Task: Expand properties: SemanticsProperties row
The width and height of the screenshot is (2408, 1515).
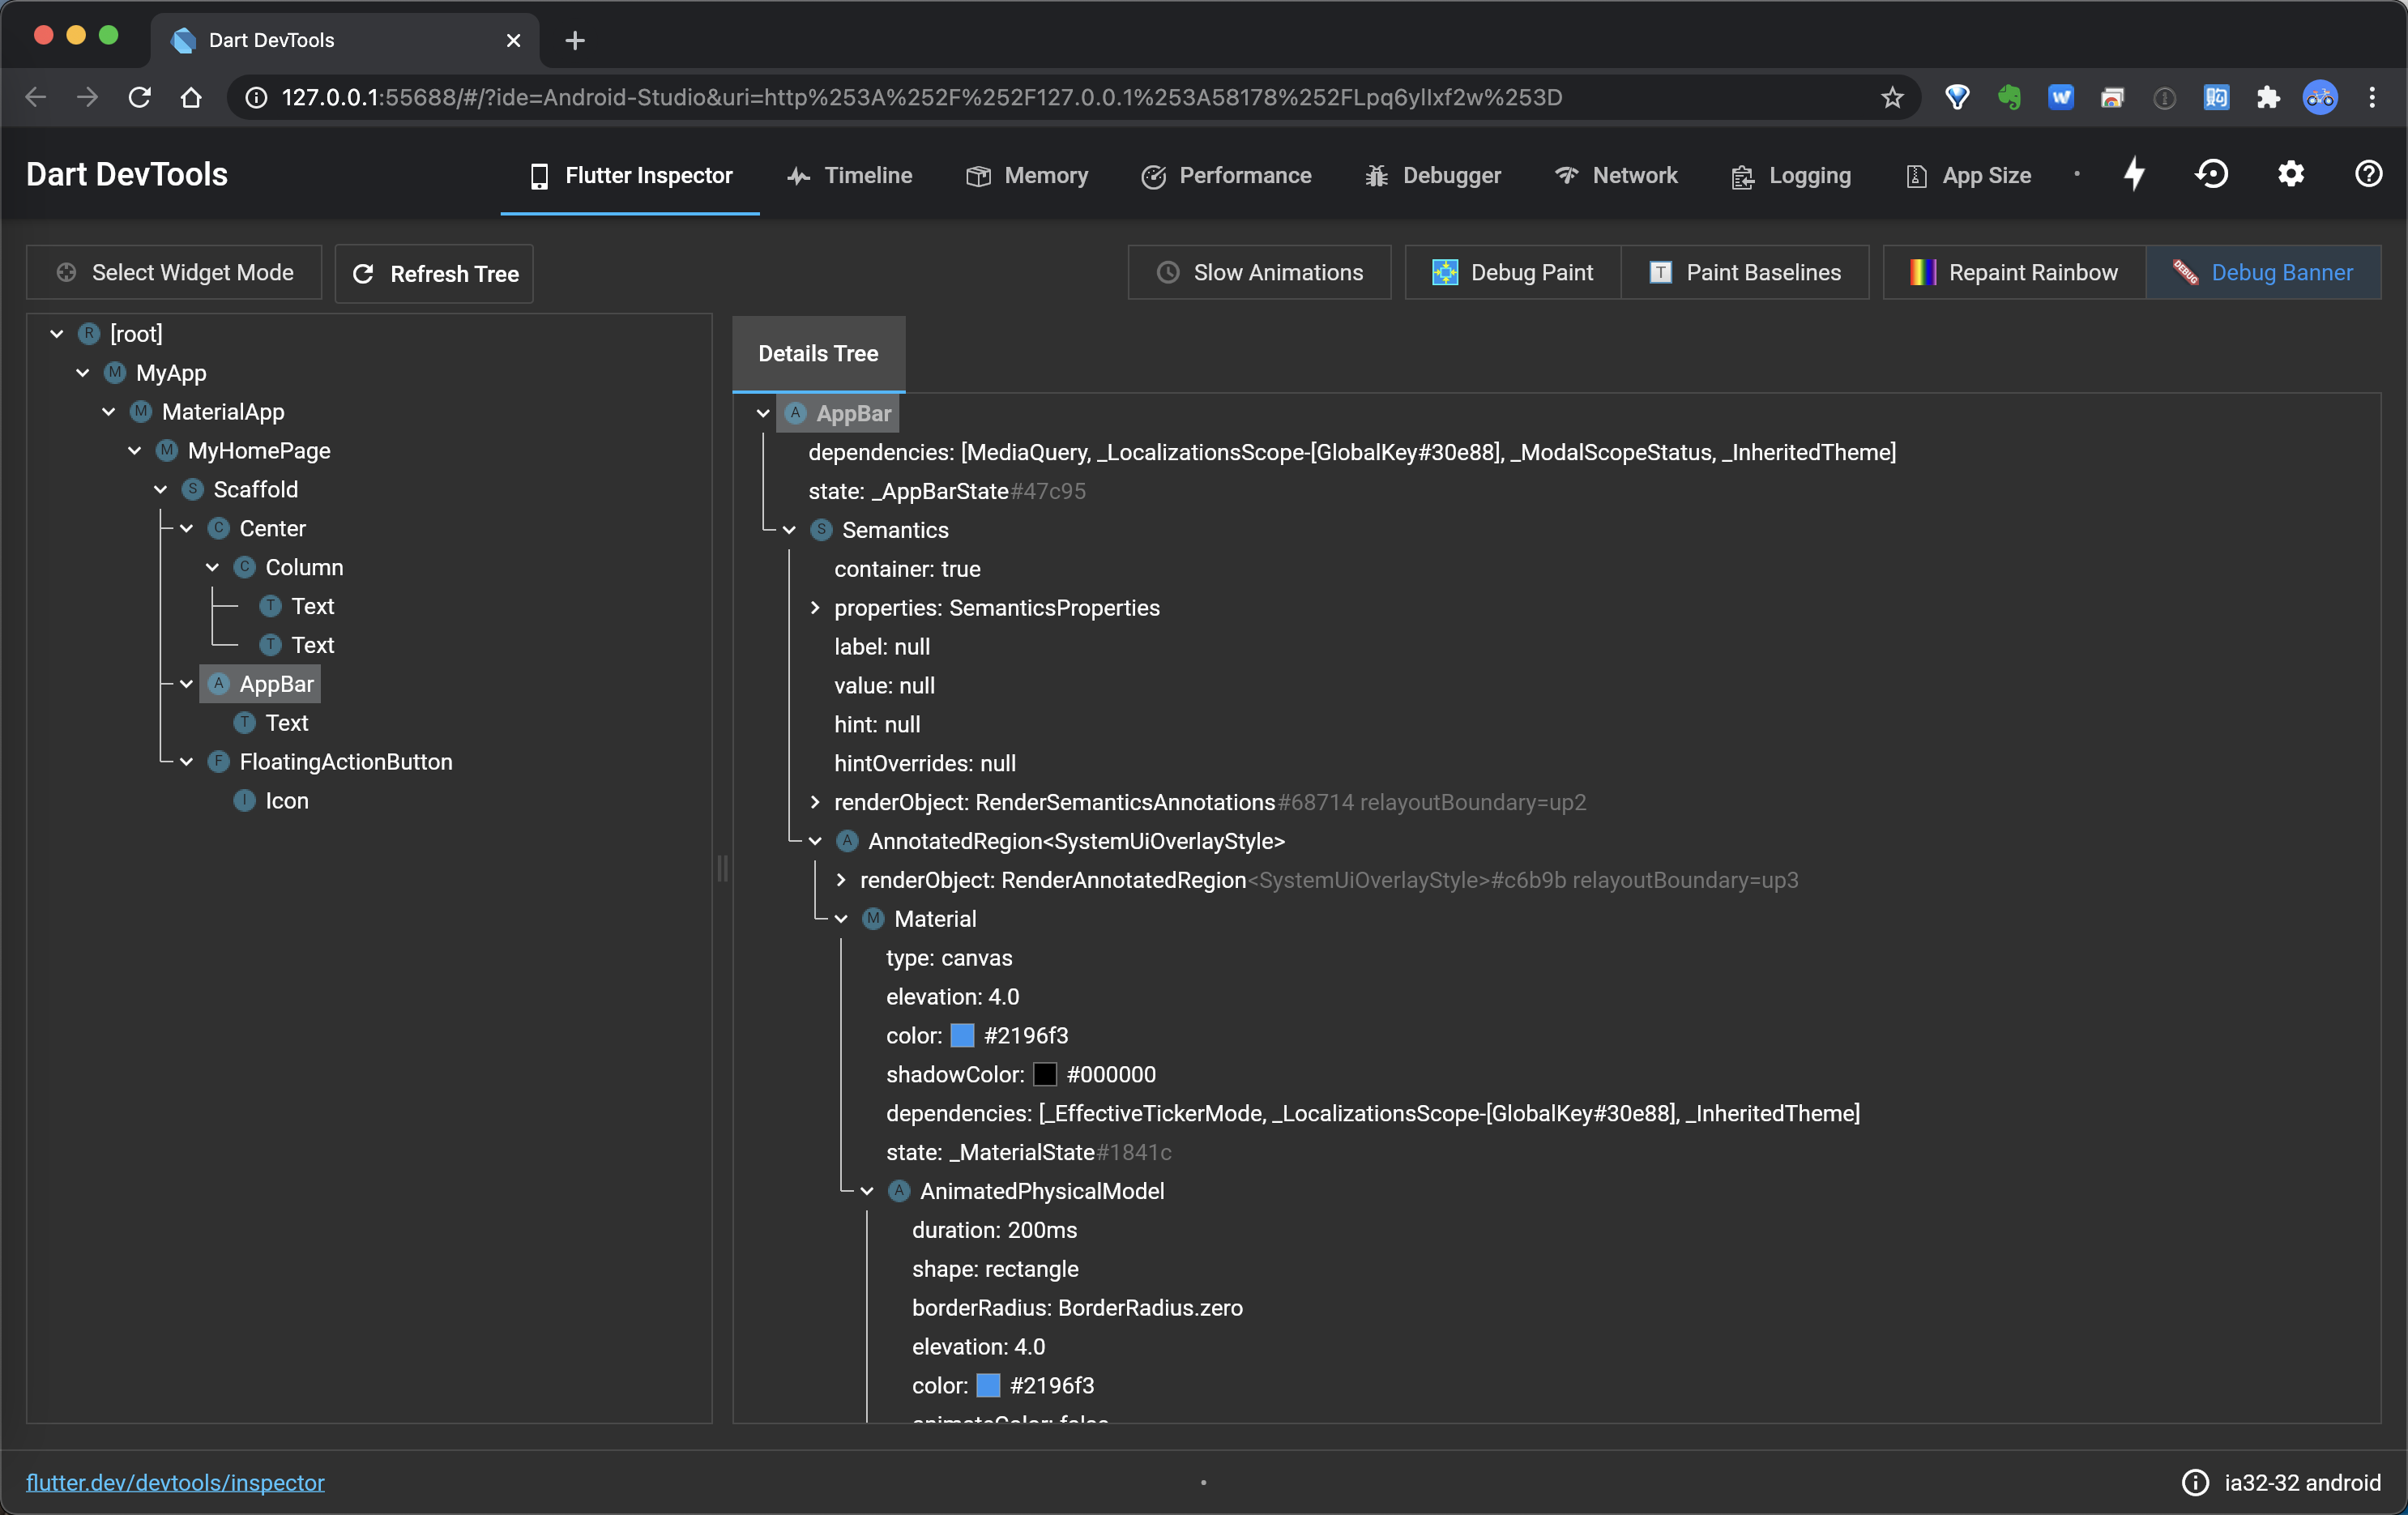Action: pos(815,607)
